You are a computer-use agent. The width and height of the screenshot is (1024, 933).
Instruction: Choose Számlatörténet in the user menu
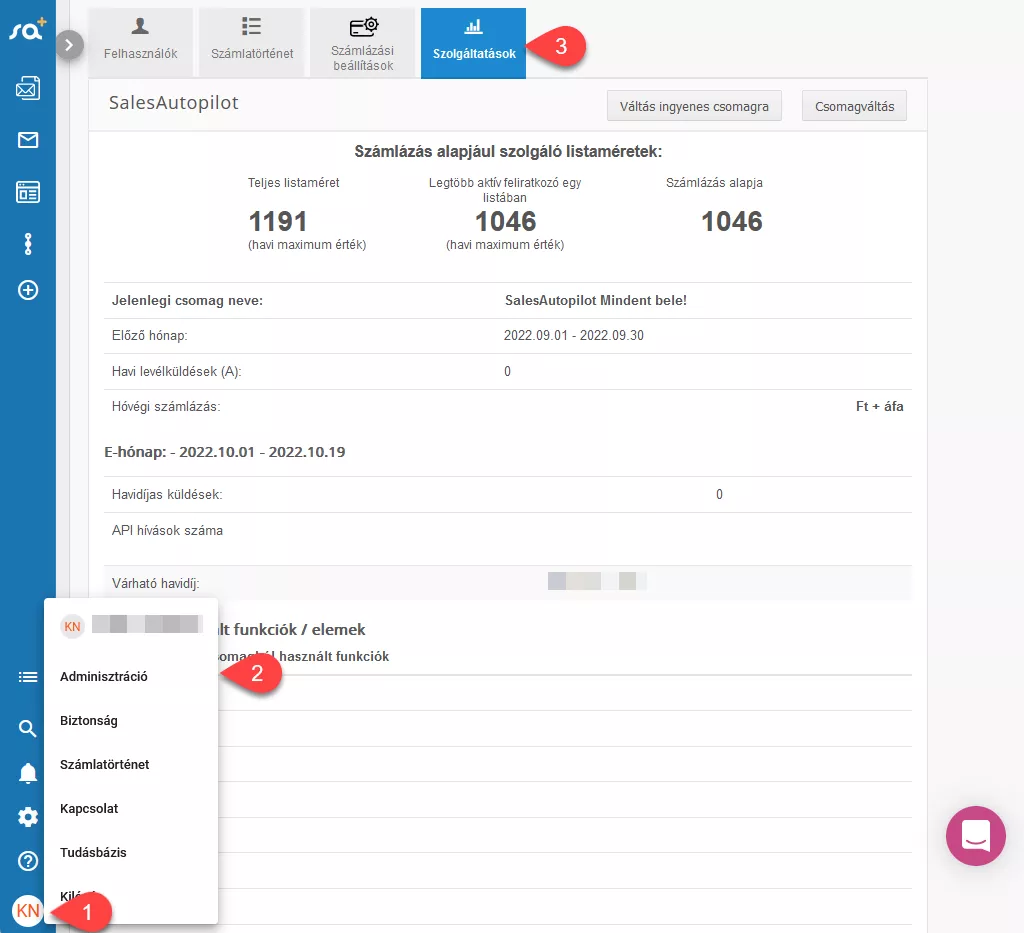[104, 765]
